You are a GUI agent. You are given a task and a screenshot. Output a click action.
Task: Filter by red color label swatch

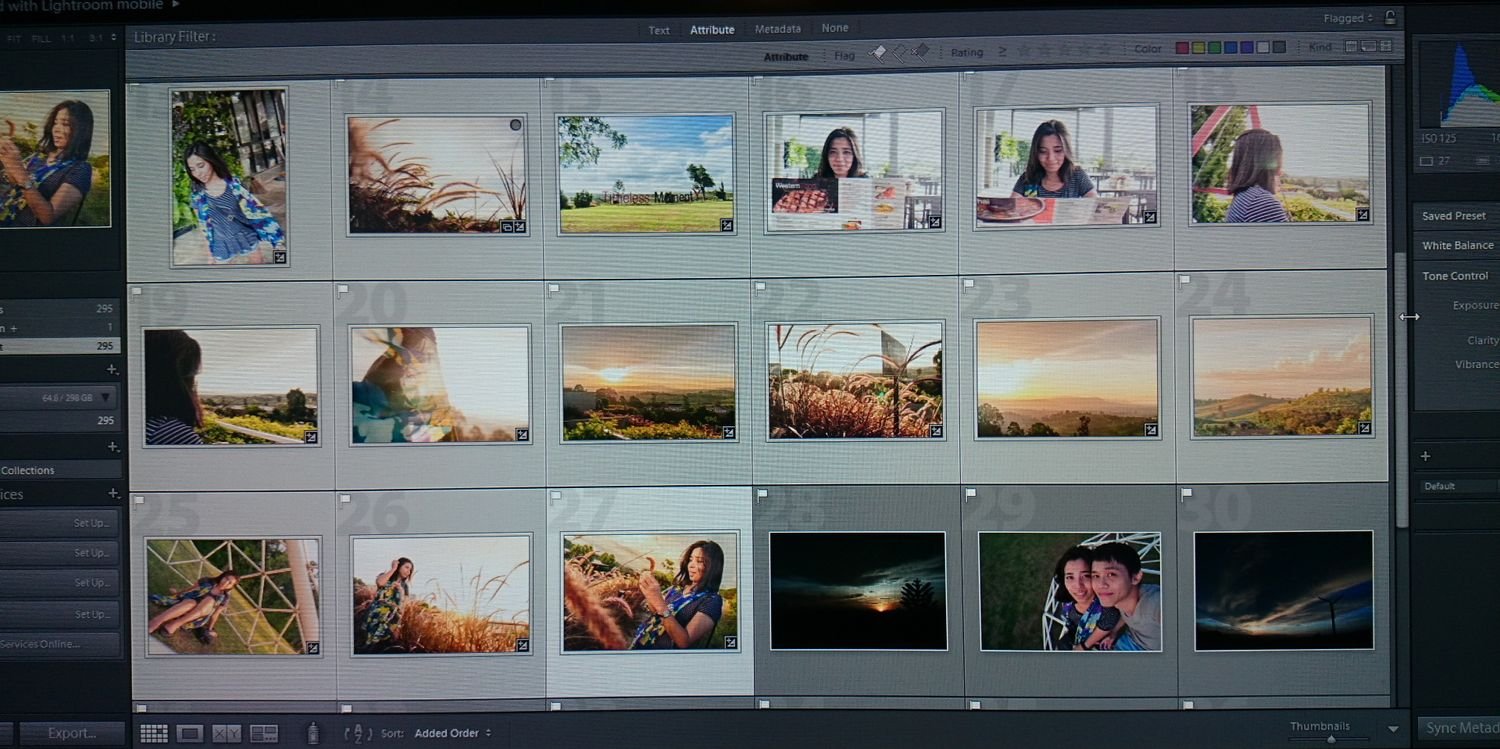coord(1182,48)
